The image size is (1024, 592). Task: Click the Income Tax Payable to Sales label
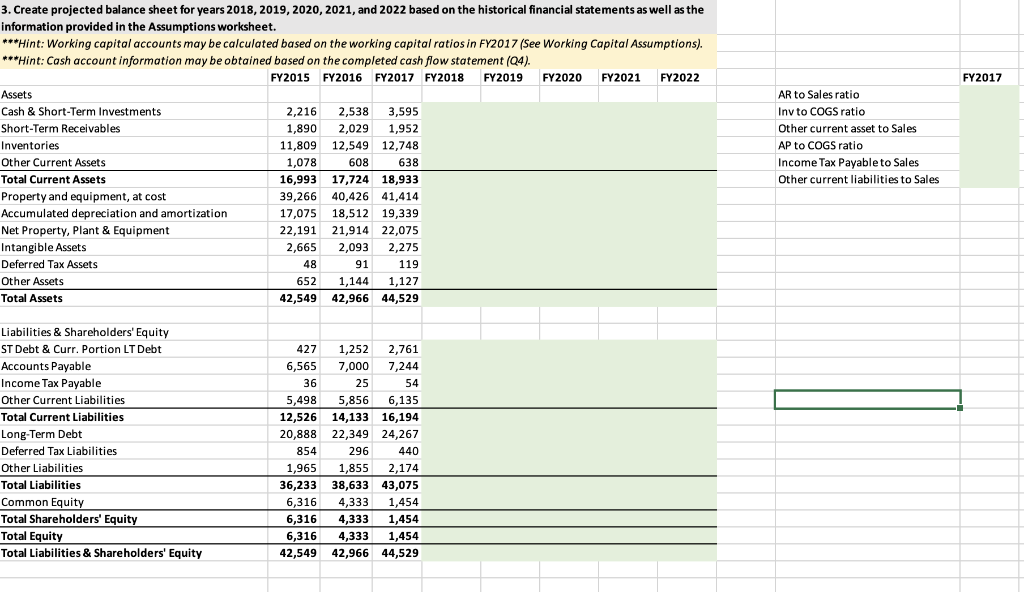click(834, 162)
